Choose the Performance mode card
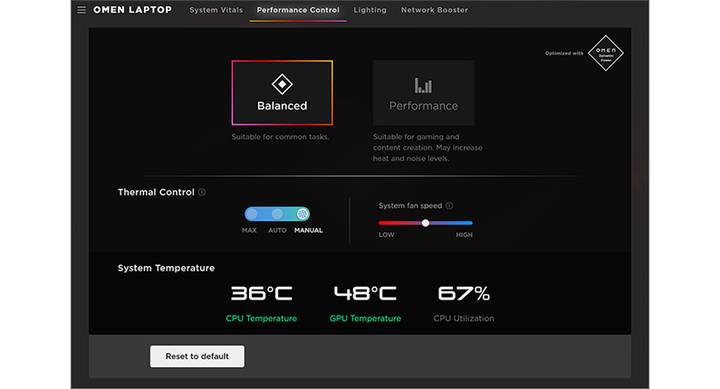 click(x=423, y=93)
